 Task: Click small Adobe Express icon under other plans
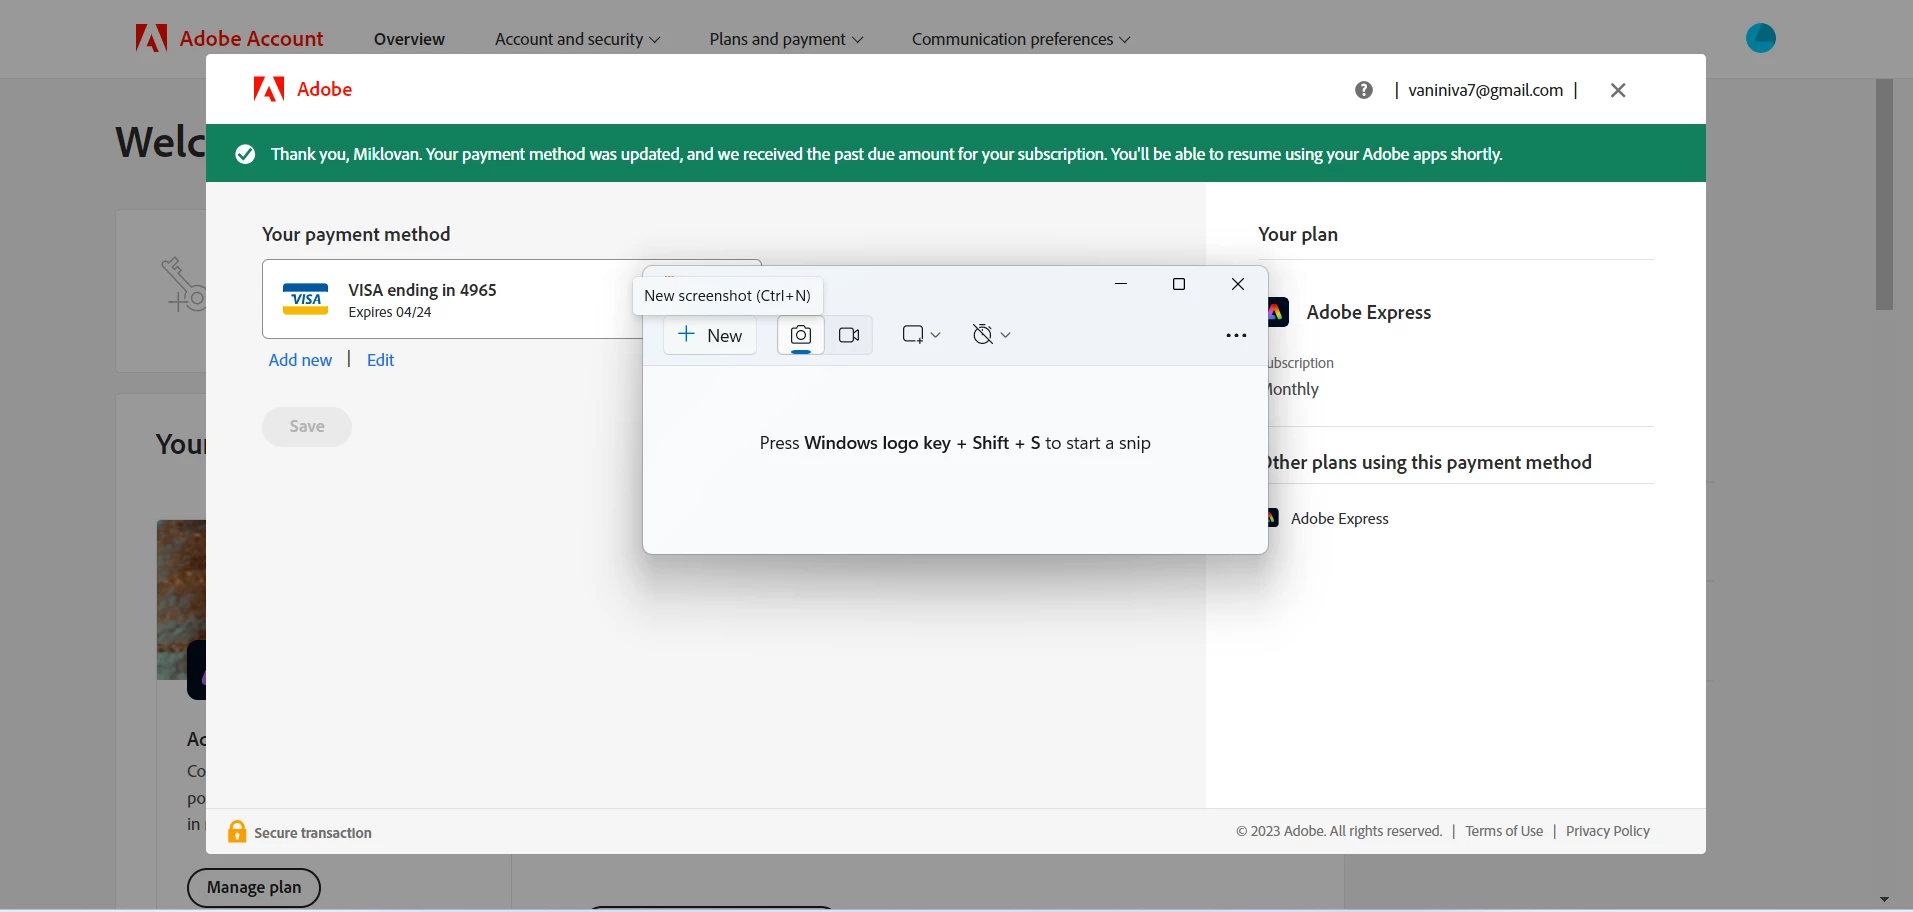pyautogui.click(x=1273, y=518)
